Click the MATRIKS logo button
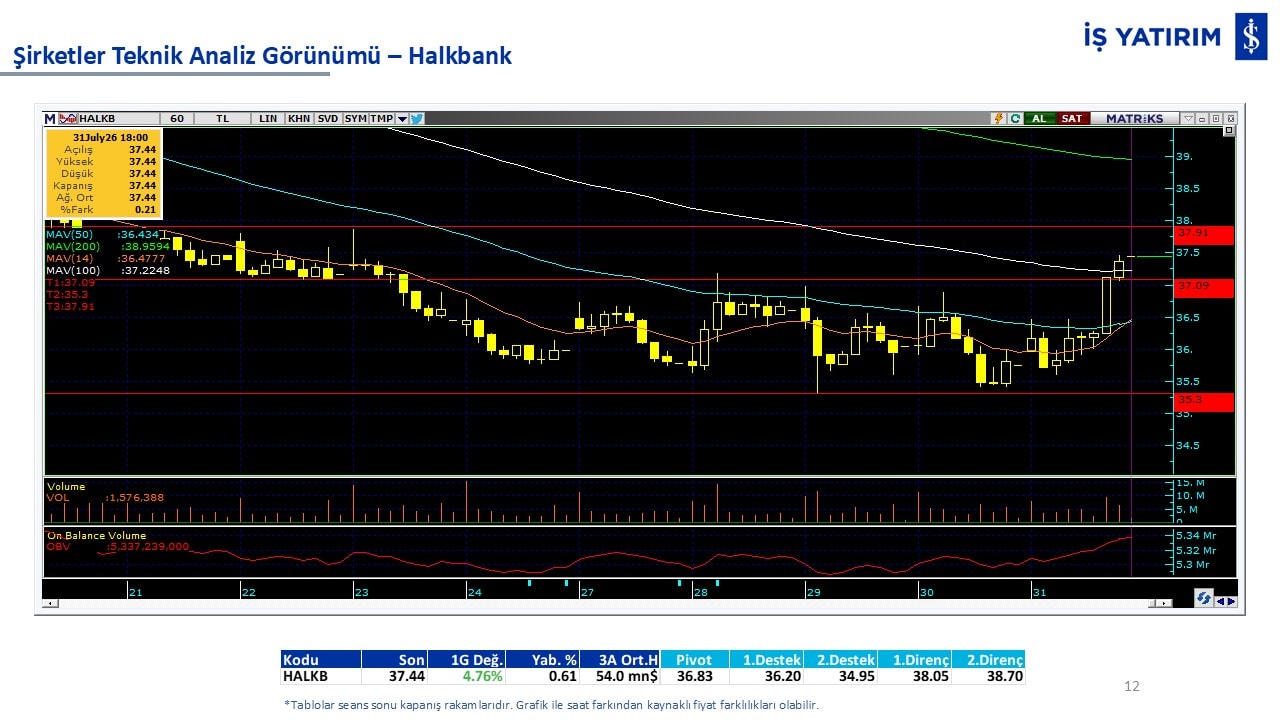This screenshot has width=1280, height=720. click(x=1134, y=118)
